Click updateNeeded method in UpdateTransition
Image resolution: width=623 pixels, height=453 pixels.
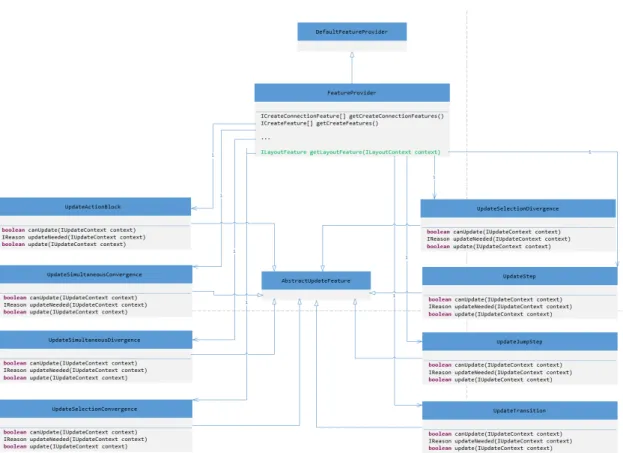pyautogui.click(x=500, y=441)
